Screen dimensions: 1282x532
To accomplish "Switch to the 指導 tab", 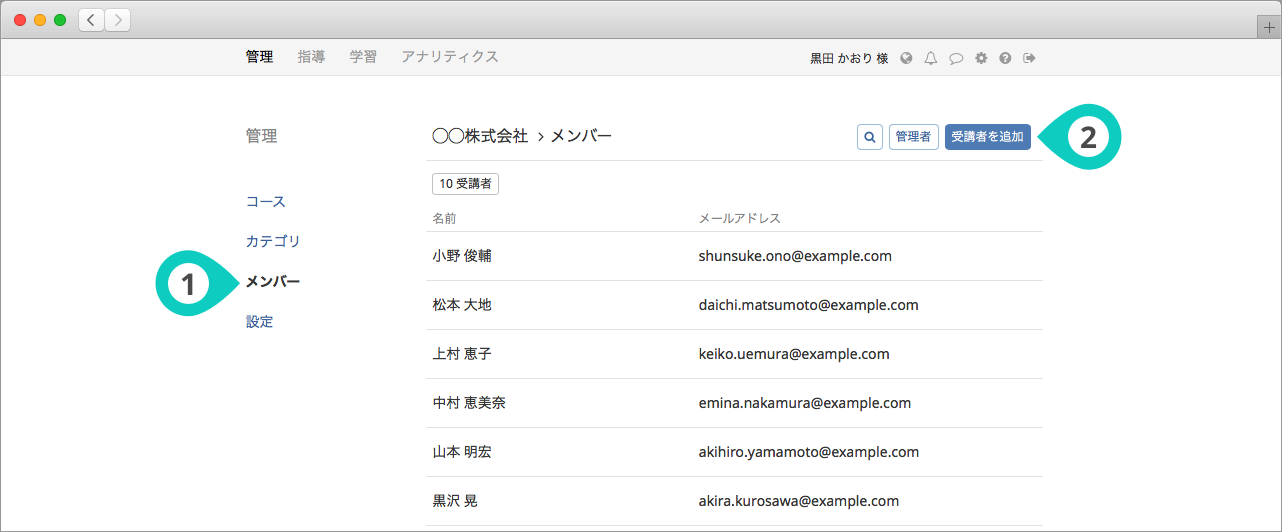I will click(x=311, y=57).
